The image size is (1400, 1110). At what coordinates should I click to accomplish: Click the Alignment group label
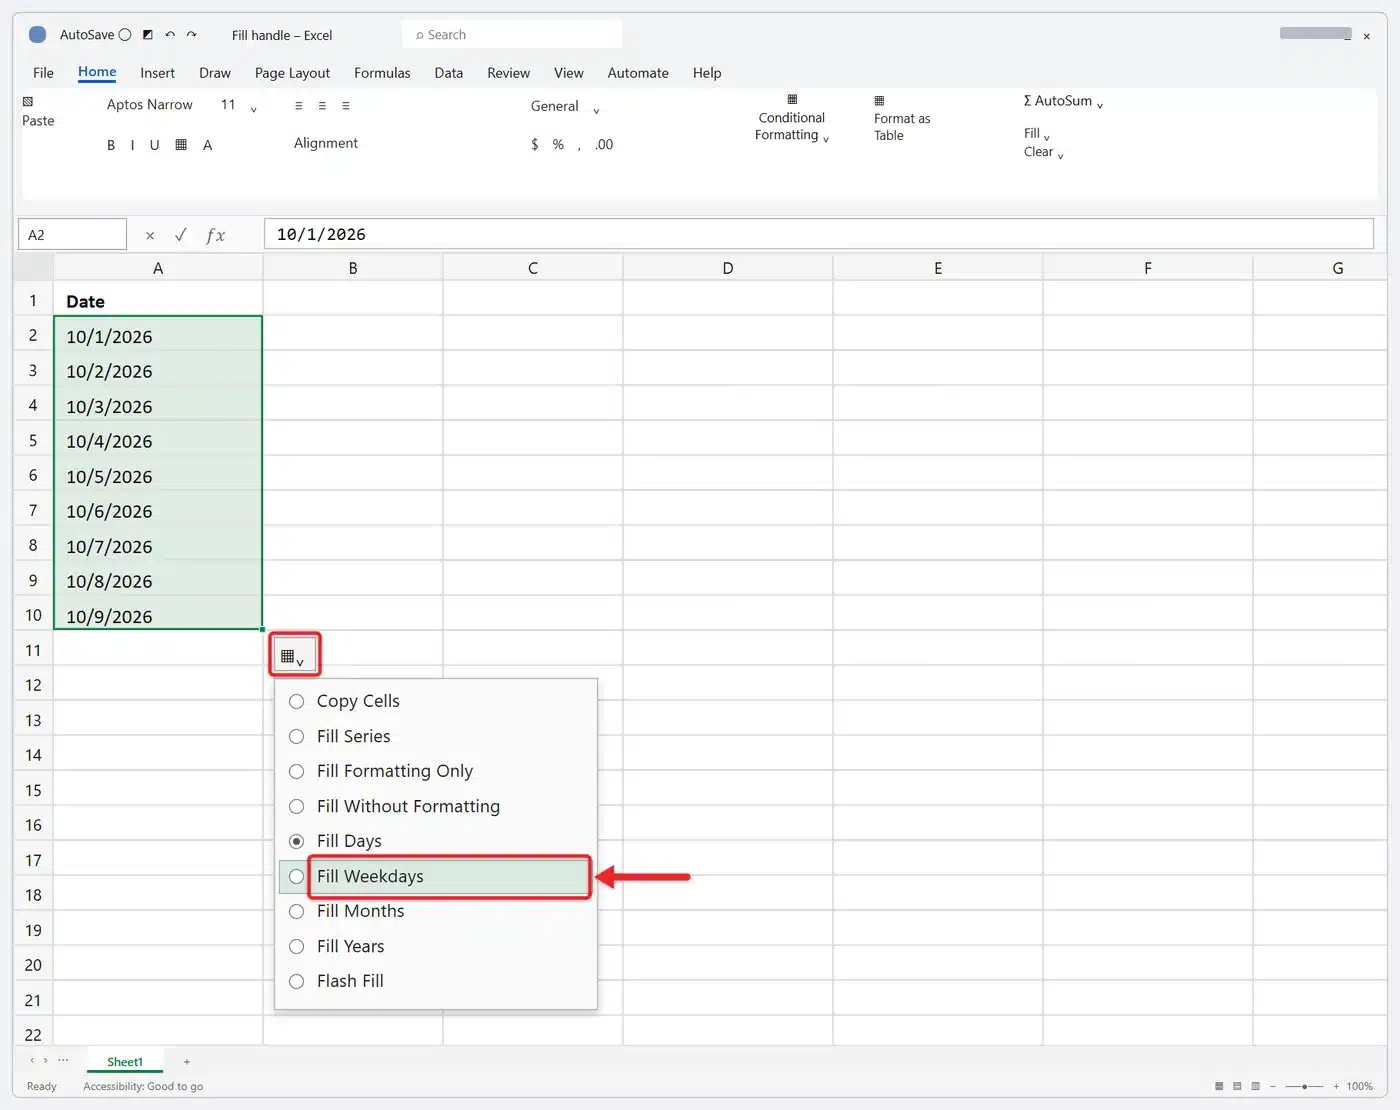click(326, 143)
